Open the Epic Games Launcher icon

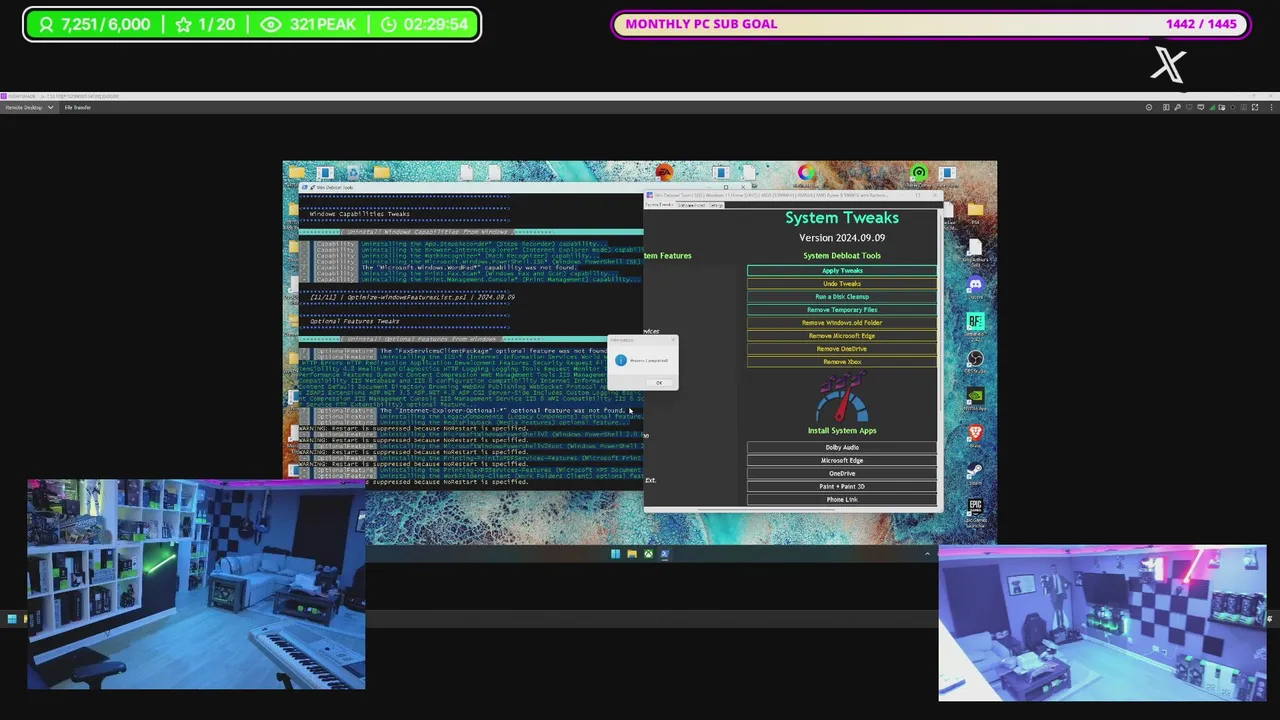(975, 509)
